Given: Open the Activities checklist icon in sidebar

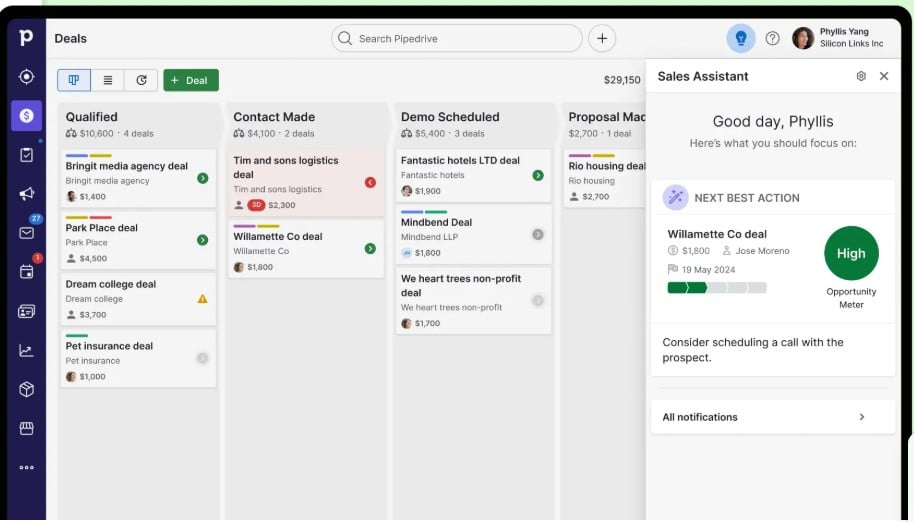Looking at the screenshot, I should 26,154.
